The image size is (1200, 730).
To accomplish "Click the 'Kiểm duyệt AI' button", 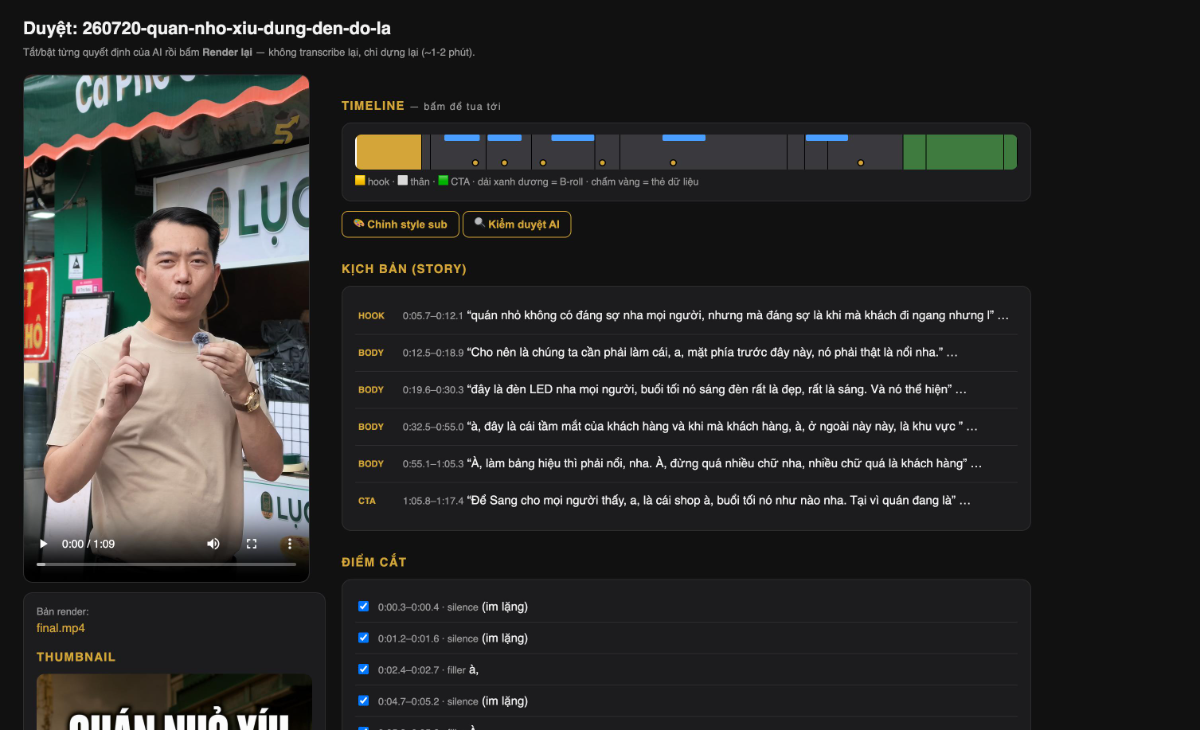I will tap(517, 224).
